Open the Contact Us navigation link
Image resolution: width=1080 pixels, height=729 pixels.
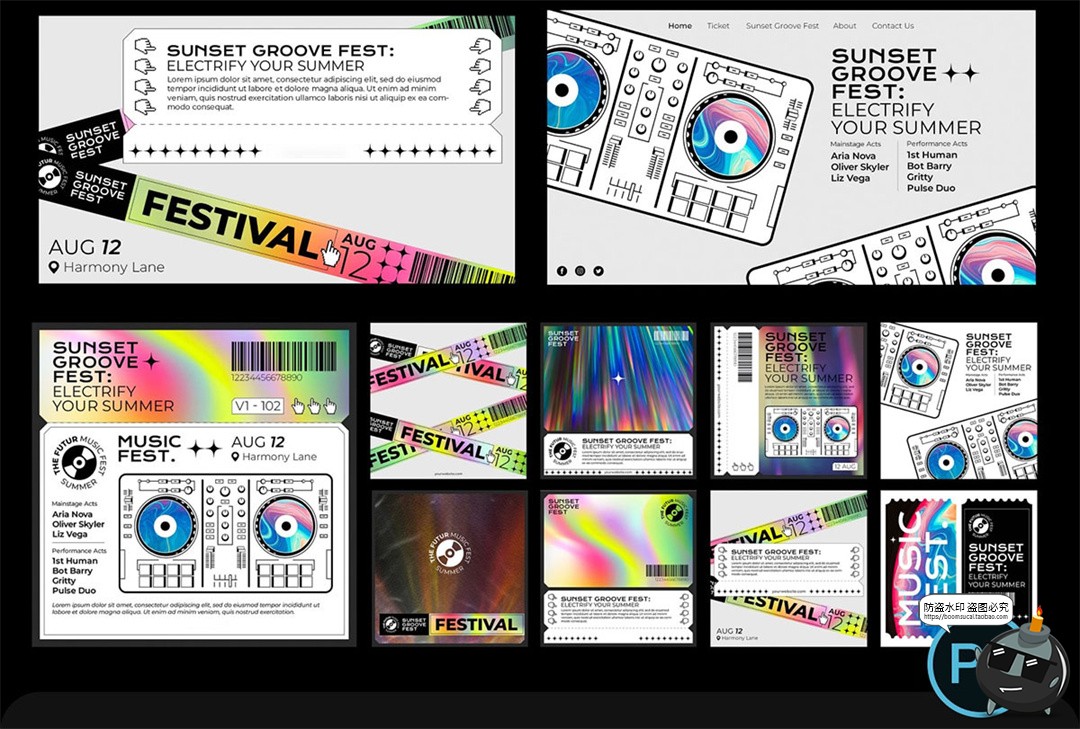[893, 26]
